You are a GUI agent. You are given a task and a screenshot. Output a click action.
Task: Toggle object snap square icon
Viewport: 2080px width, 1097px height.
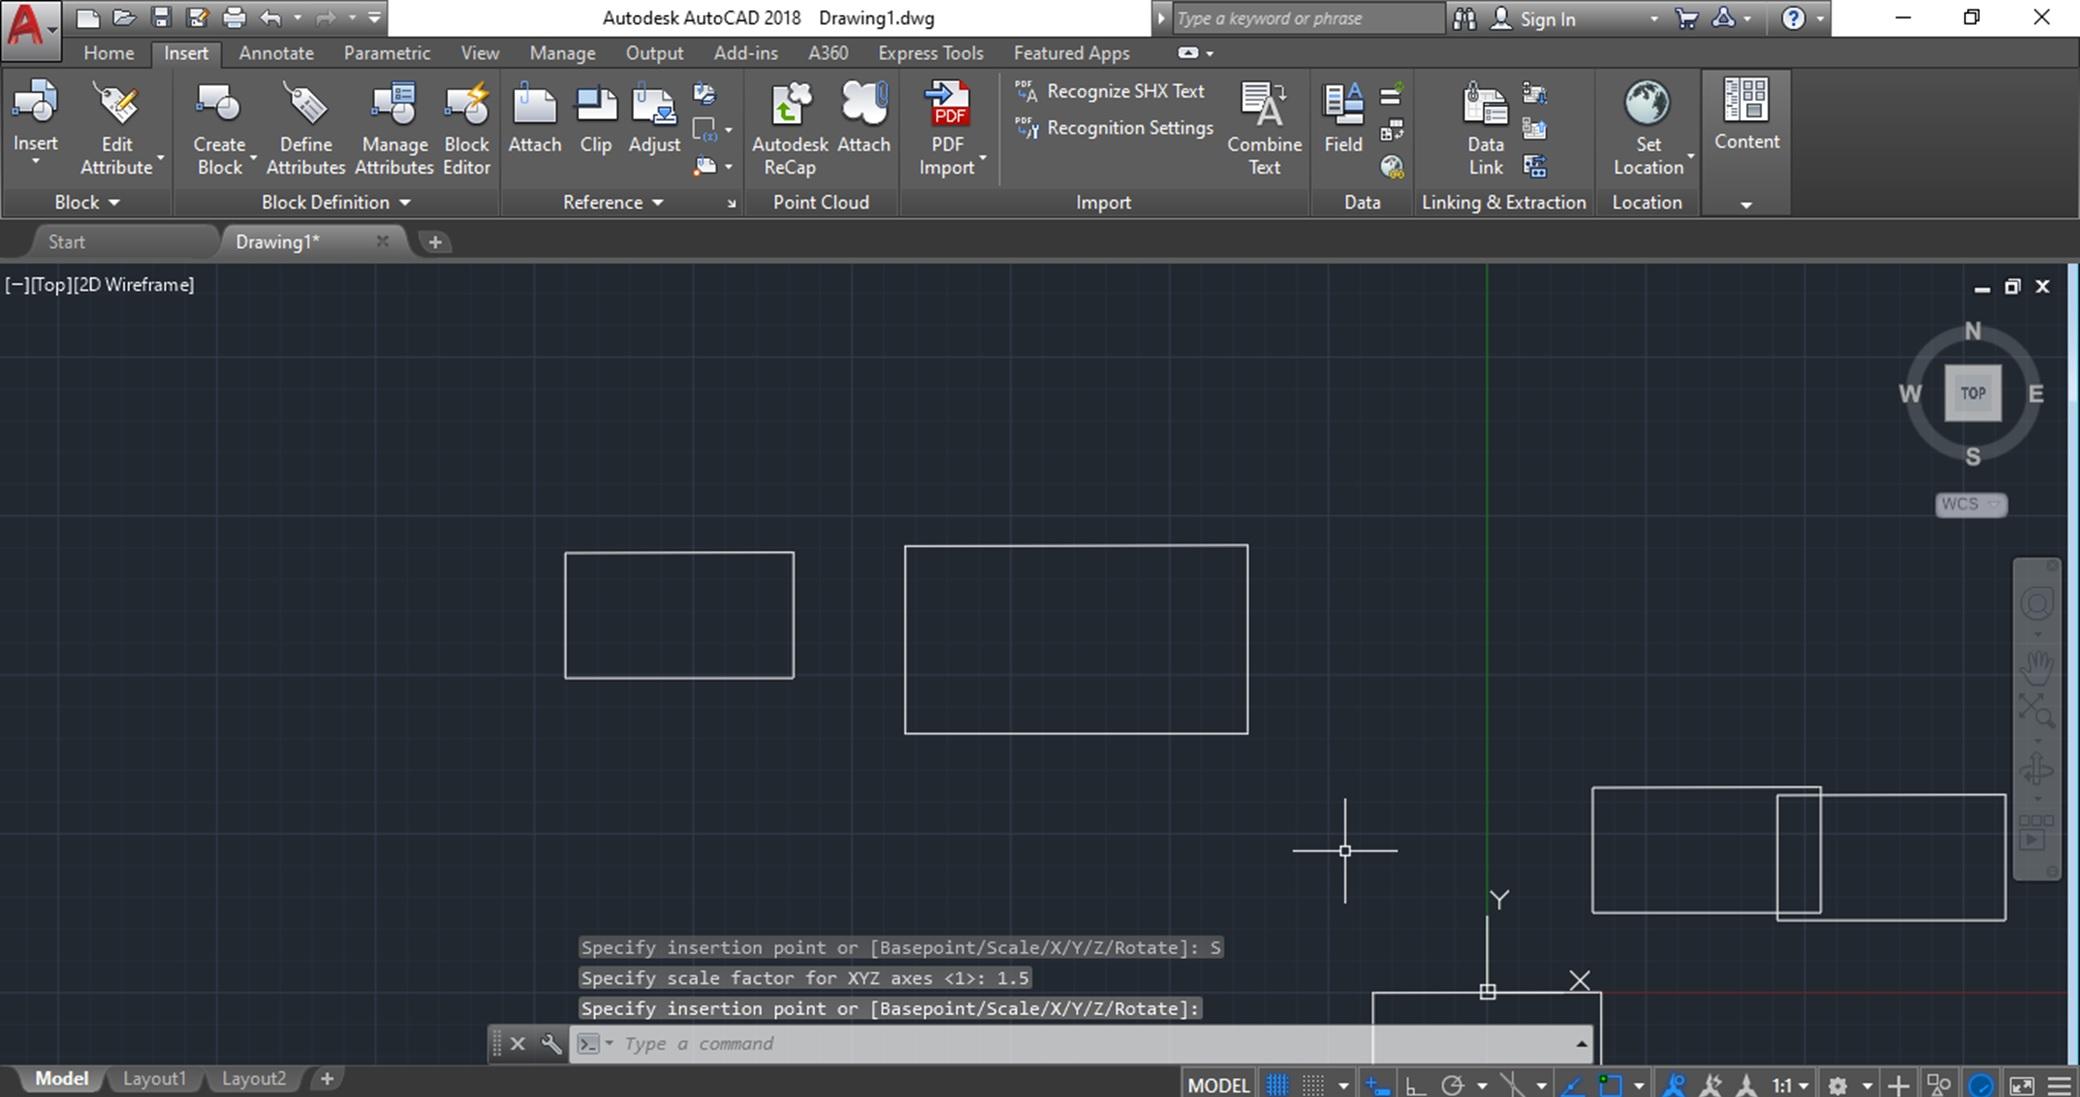pyautogui.click(x=1610, y=1085)
